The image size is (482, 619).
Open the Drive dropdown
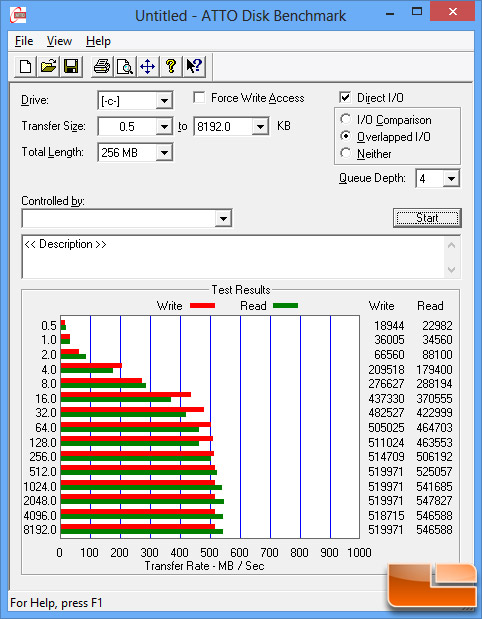(x=164, y=101)
